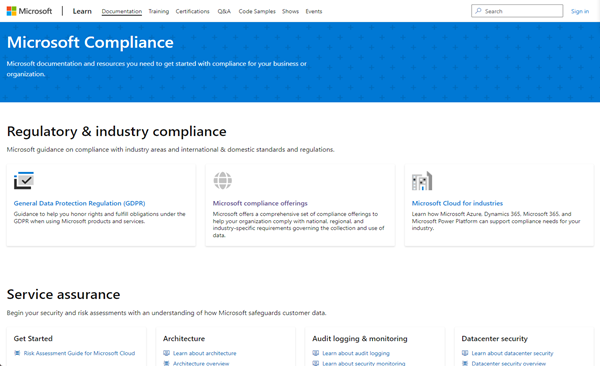Image resolution: width=600 pixels, height=366 pixels.
Task: Open Architecture overview link
Action: (x=201, y=363)
